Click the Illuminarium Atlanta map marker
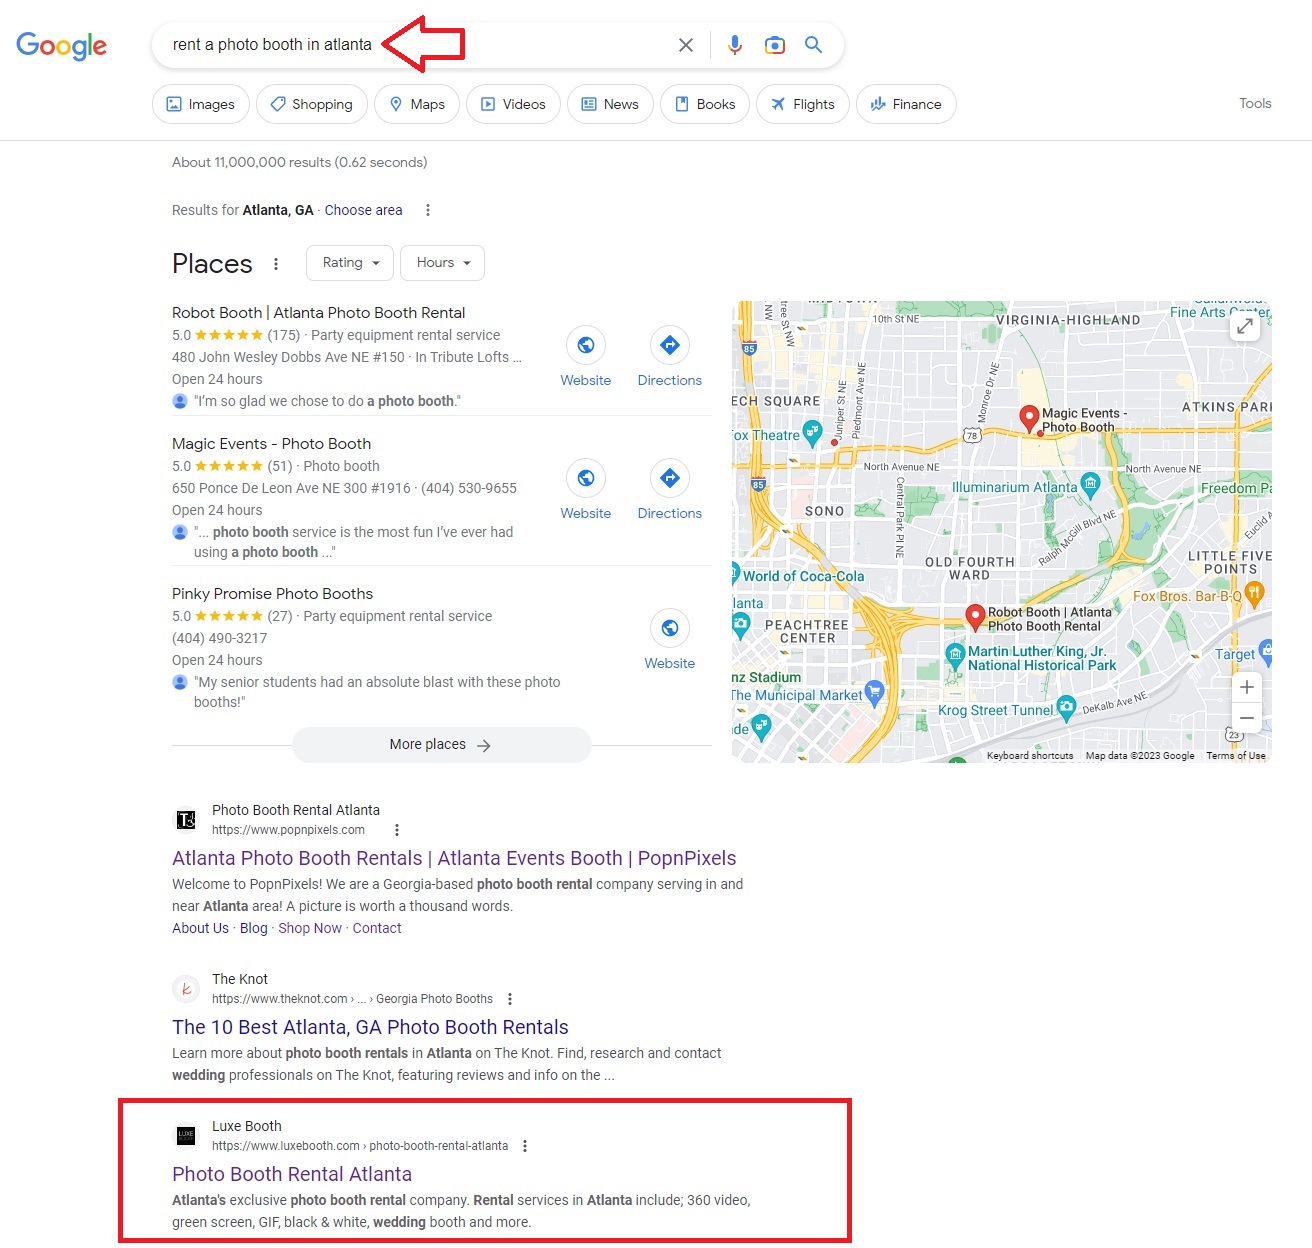The height and width of the screenshot is (1248, 1312). tap(1091, 485)
